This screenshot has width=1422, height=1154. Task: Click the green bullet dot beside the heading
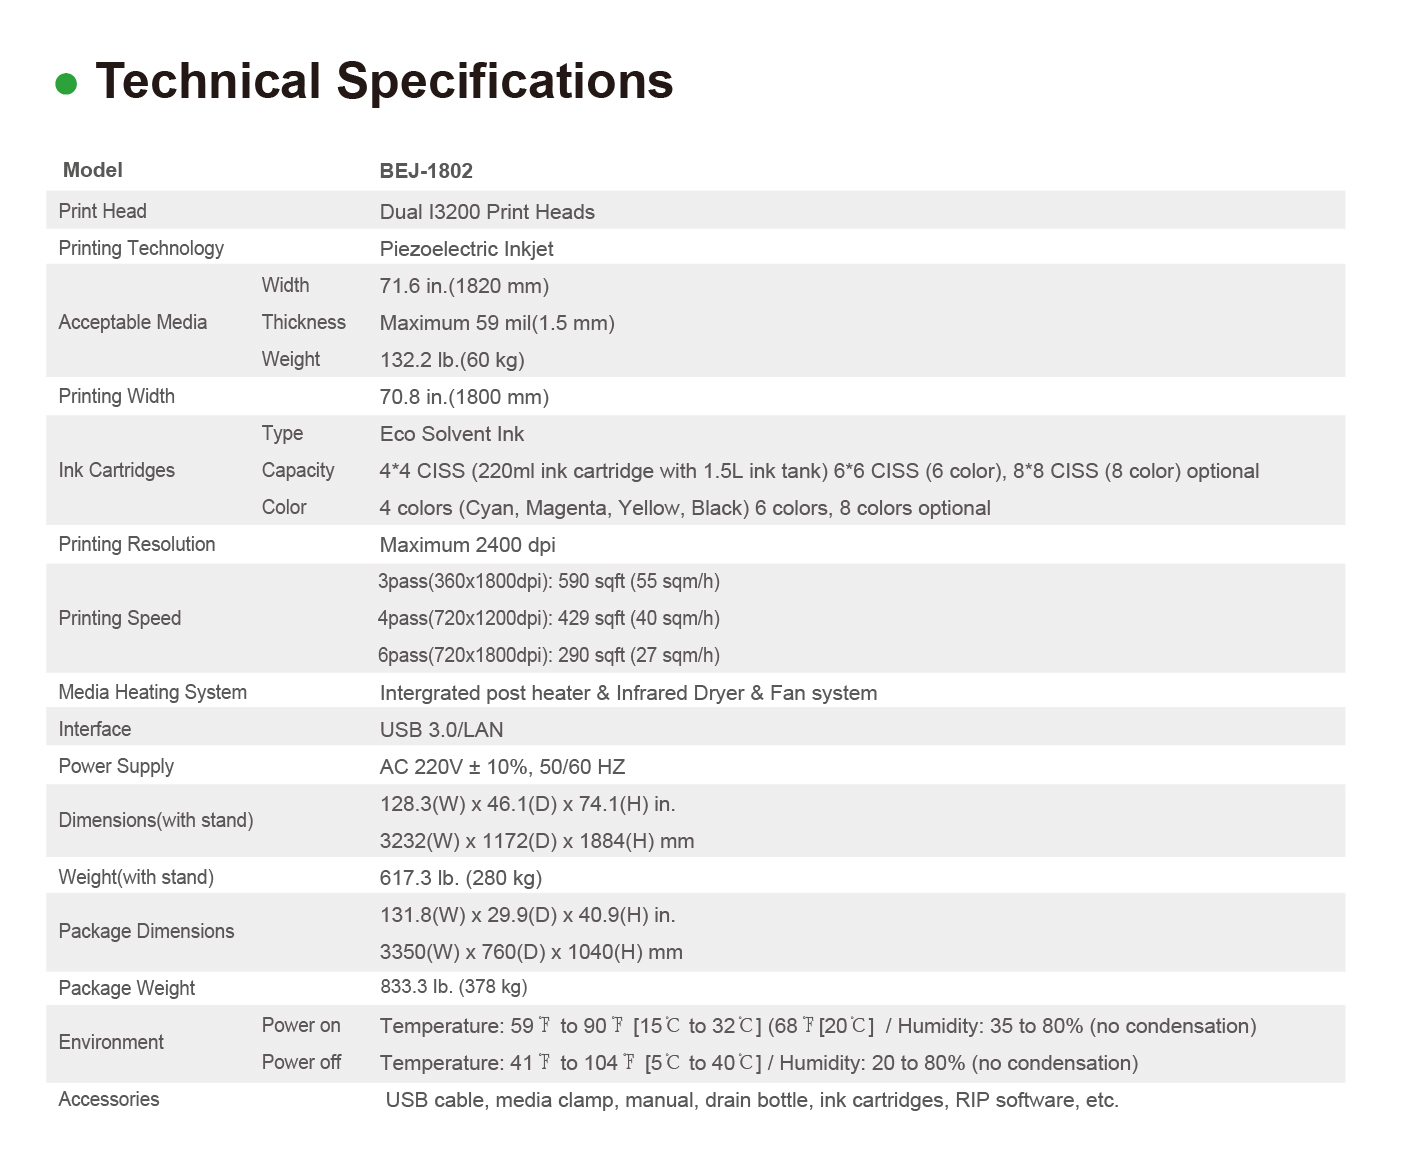click(66, 84)
